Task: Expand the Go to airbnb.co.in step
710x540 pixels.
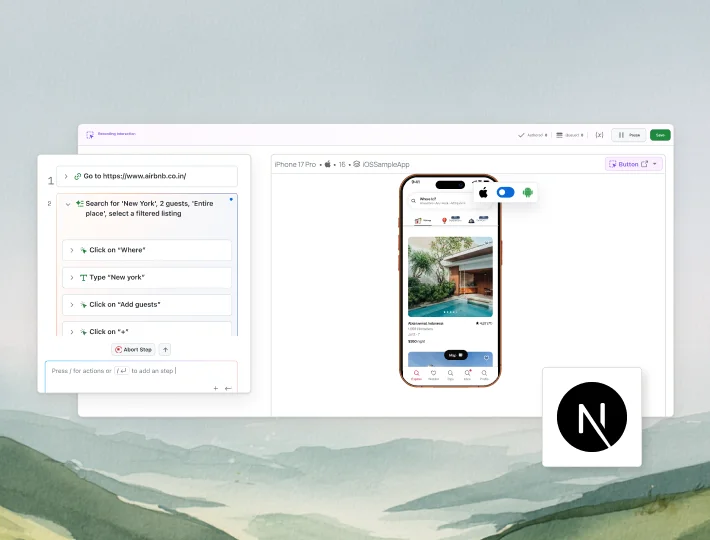Action: [66, 176]
